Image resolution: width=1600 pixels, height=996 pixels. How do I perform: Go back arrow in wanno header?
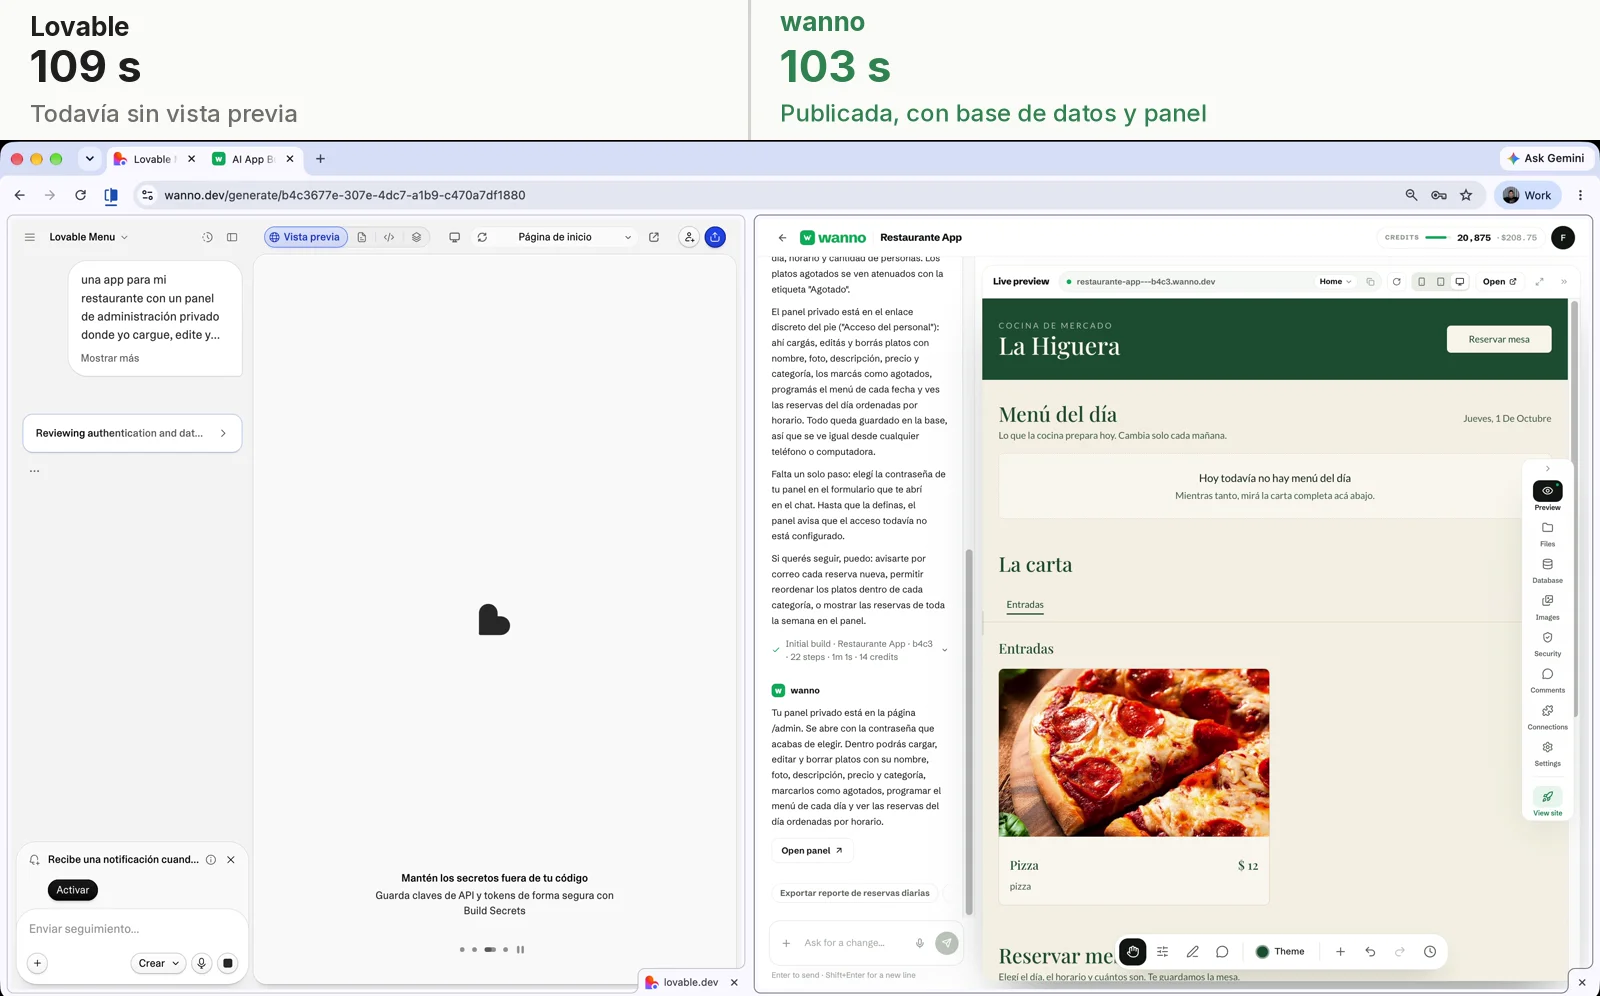pyautogui.click(x=782, y=237)
